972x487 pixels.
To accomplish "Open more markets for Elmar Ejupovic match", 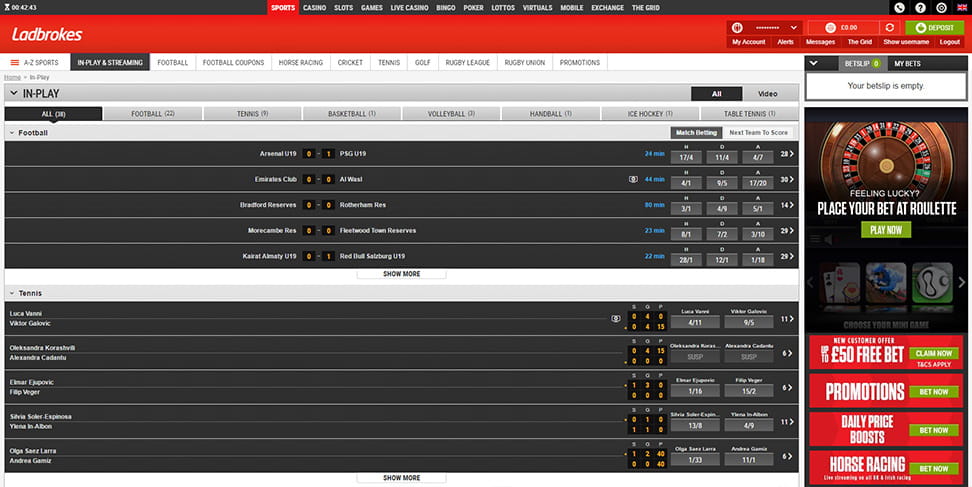I will pyautogui.click(x=787, y=388).
